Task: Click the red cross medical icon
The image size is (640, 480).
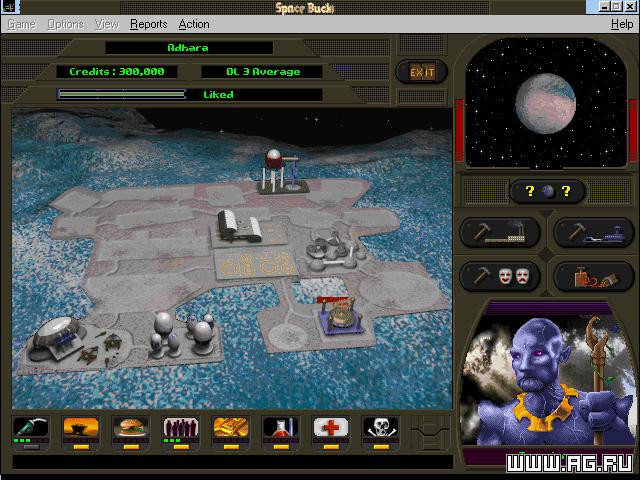Action: click(x=331, y=427)
